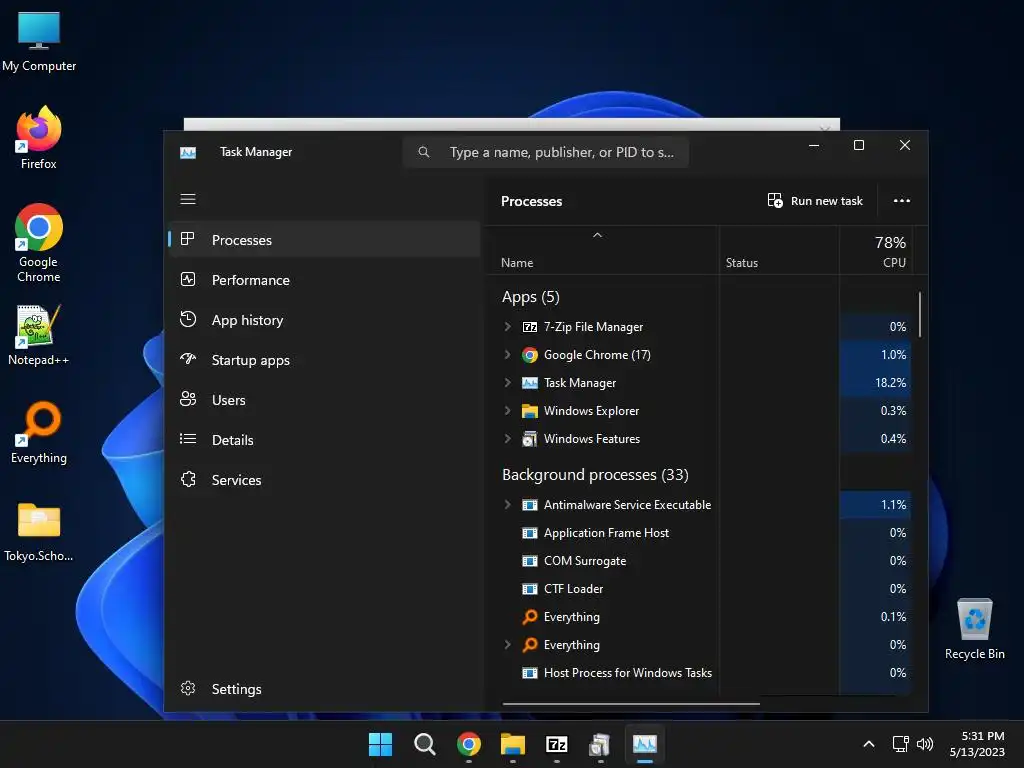Image resolution: width=1024 pixels, height=768 pixels.
Task: Click the Users people icon in sidebar
Action: point(188,399)
